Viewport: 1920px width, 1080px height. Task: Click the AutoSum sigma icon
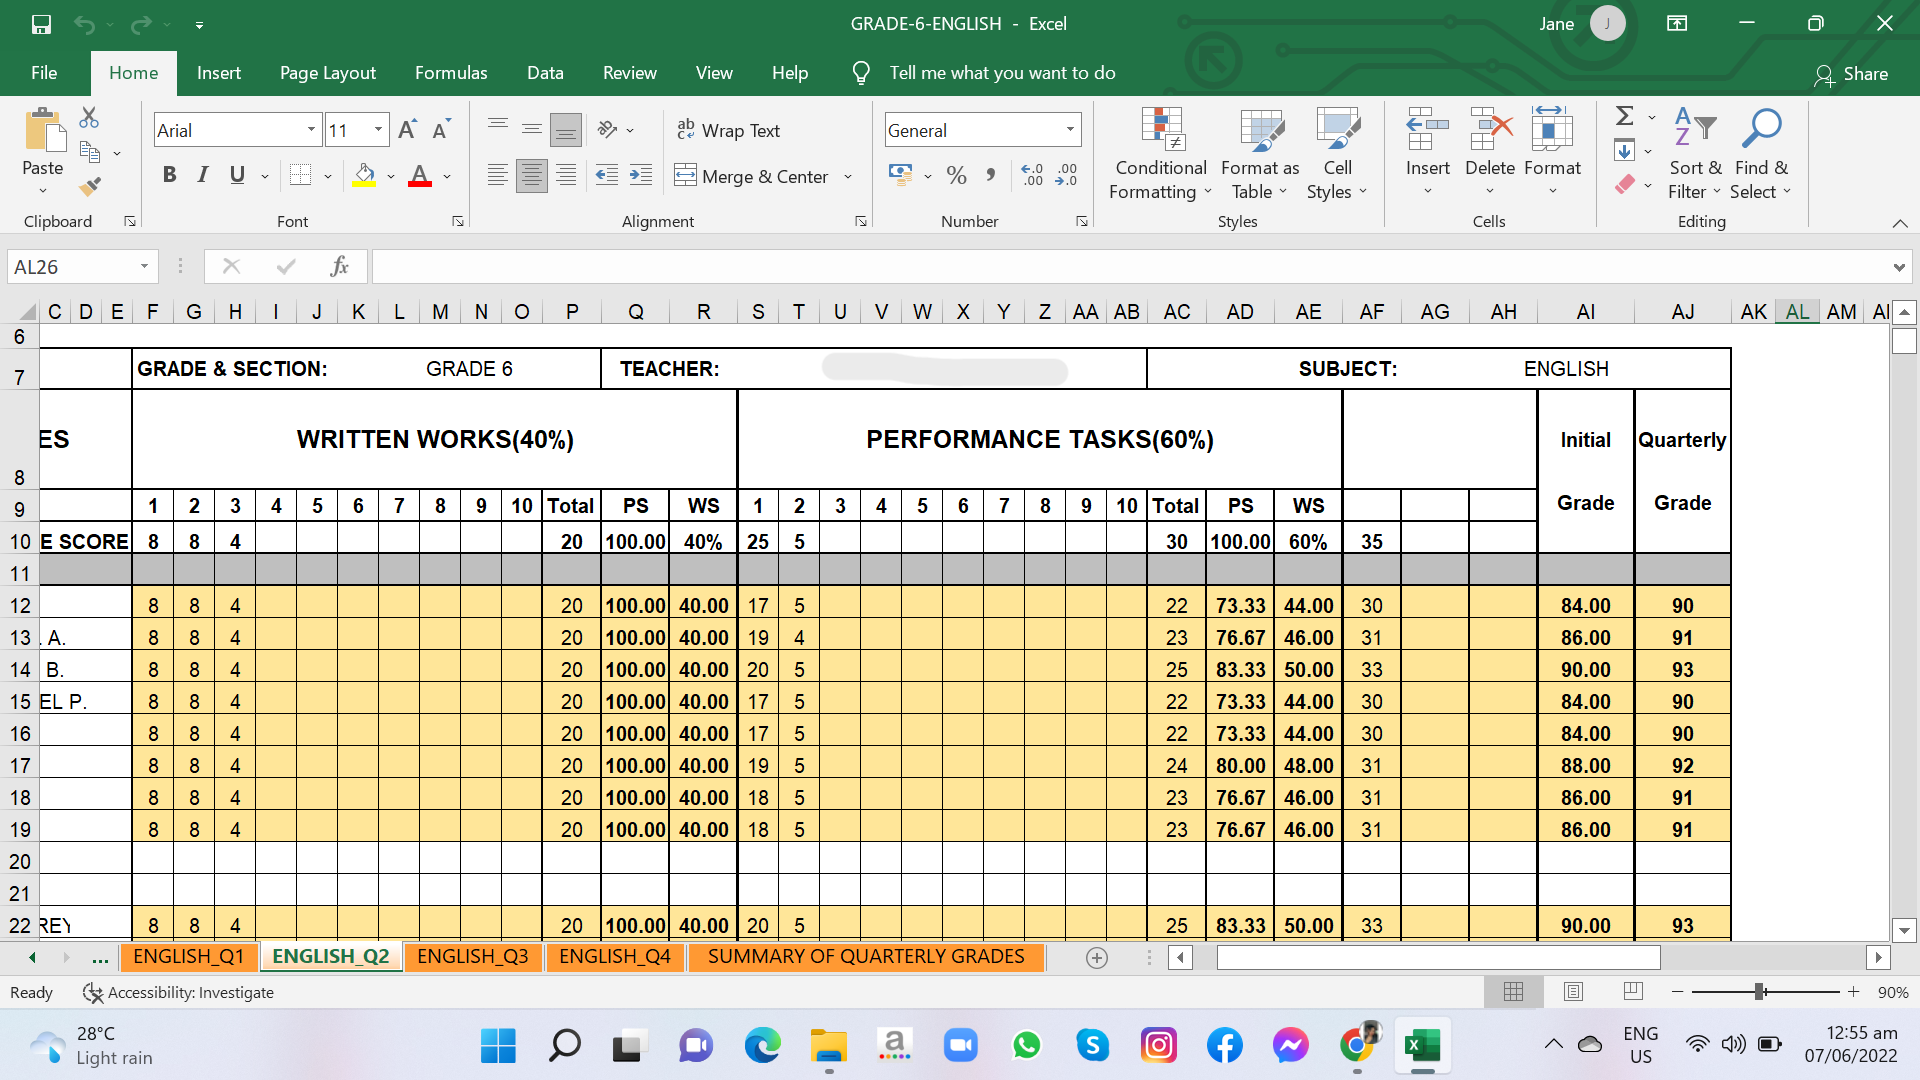click(x=1625, y=117)
